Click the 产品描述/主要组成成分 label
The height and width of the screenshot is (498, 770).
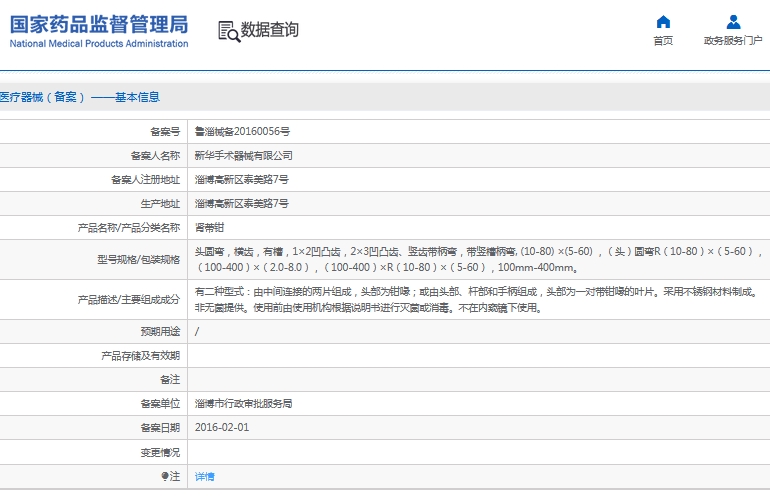tap(129, 300)
